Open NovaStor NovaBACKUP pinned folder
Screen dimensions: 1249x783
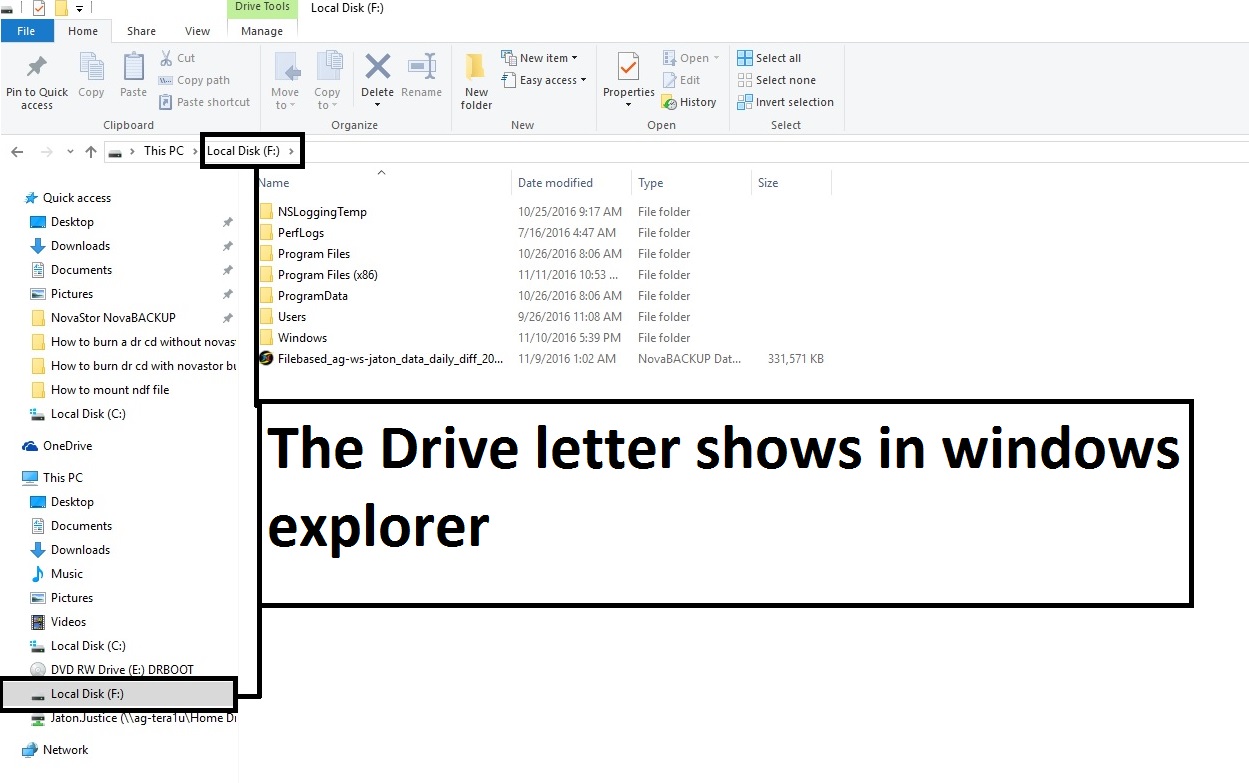click(113, 318)
